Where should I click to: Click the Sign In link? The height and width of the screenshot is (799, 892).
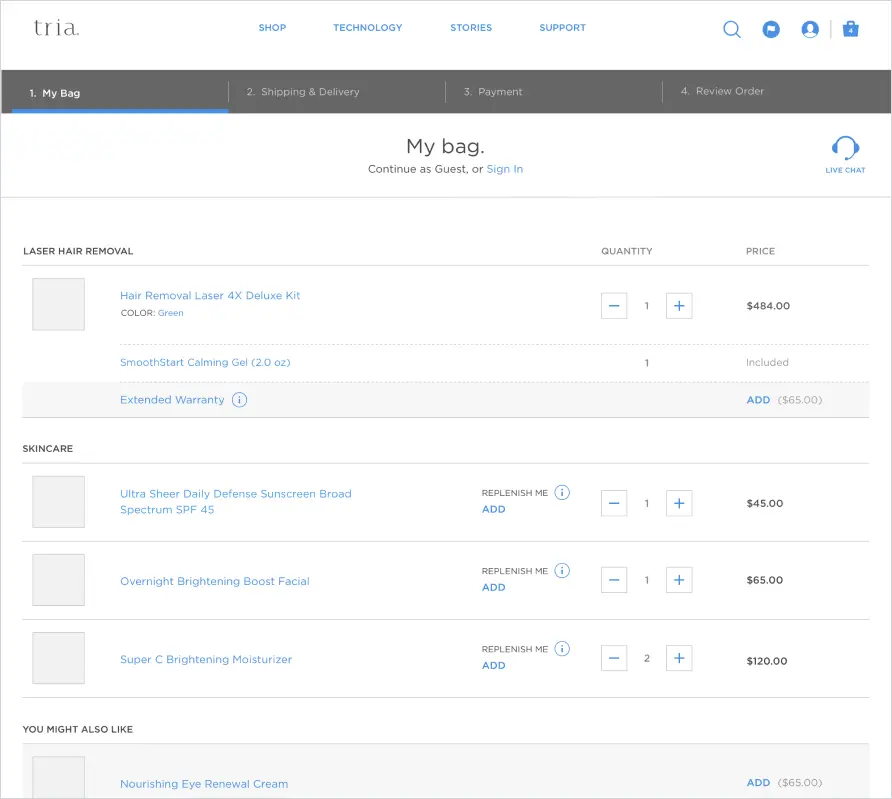pos(505,169)
